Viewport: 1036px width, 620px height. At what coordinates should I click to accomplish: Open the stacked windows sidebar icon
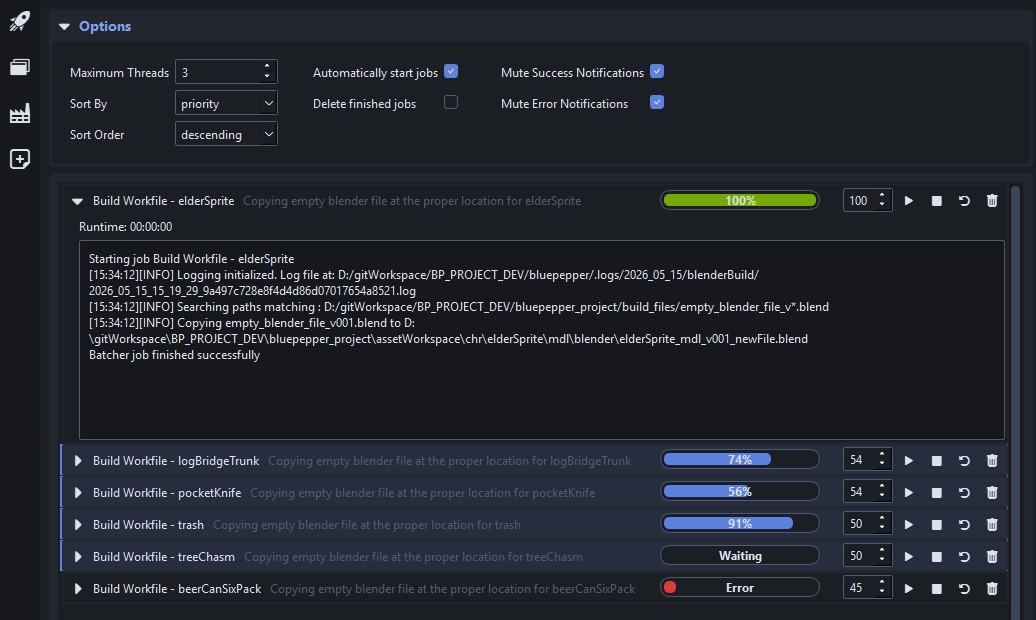click(x=20, y=67)
